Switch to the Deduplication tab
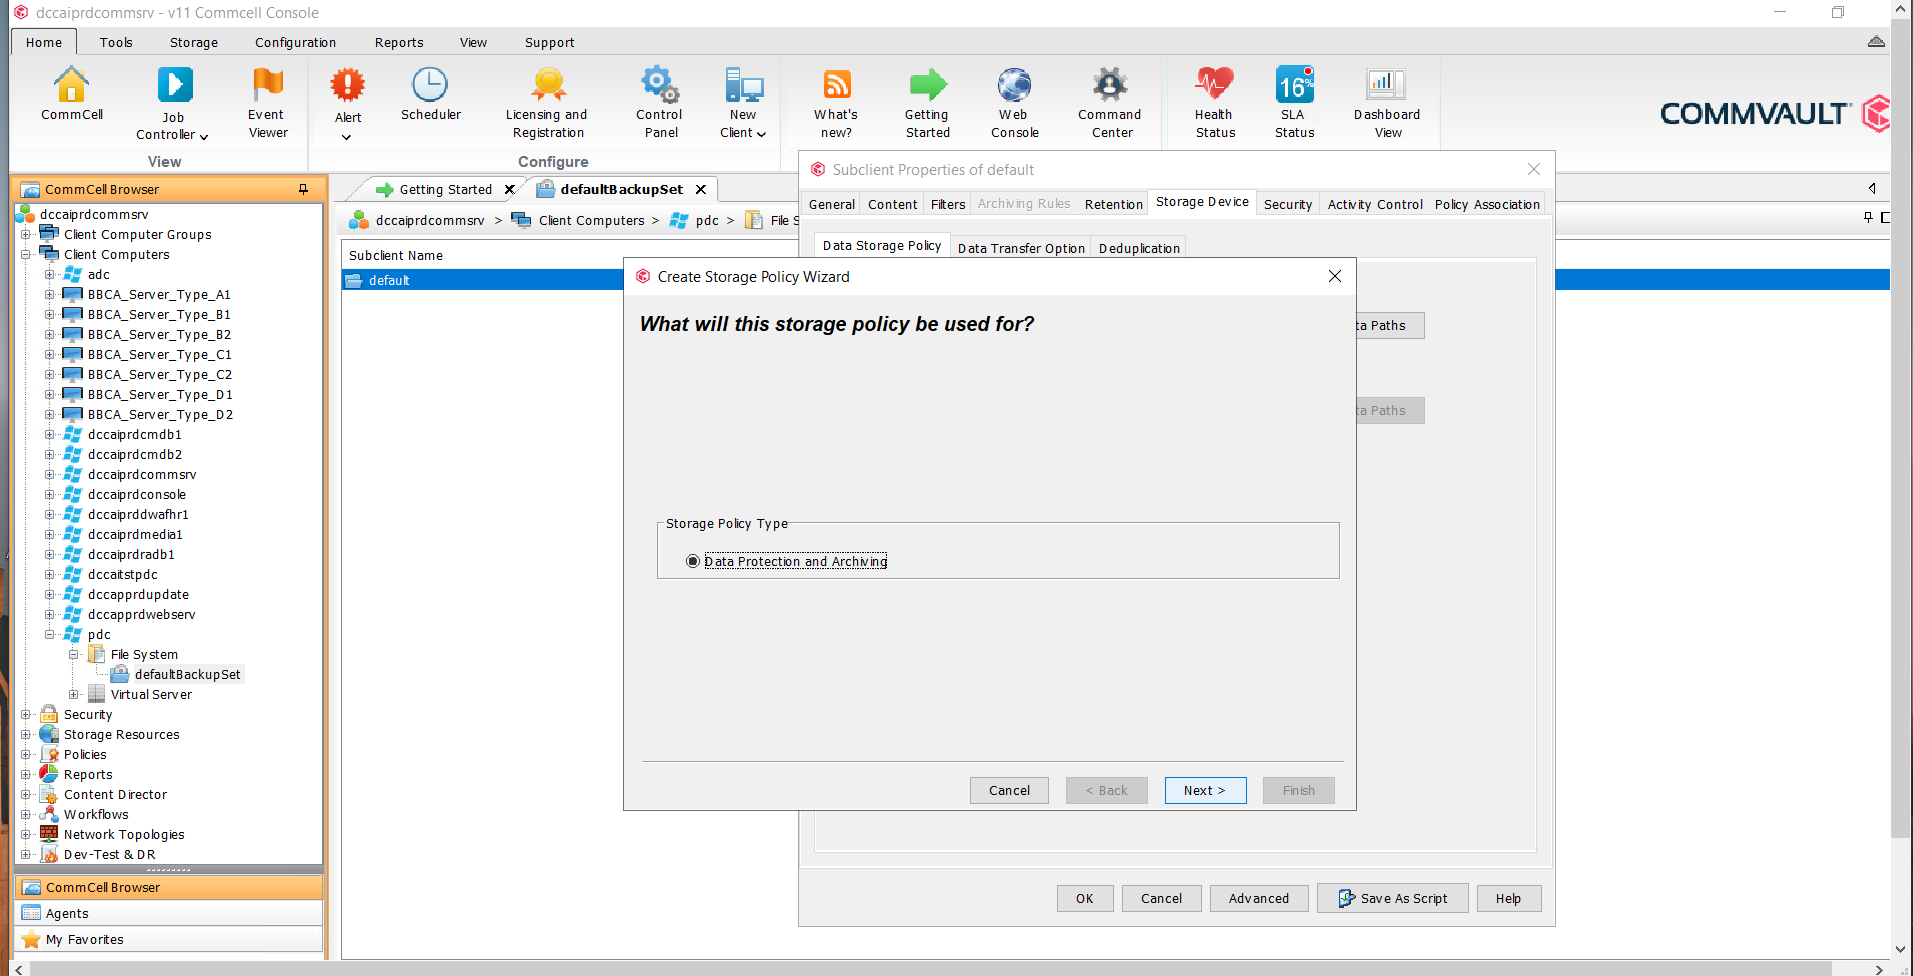 pos(1139,248)
